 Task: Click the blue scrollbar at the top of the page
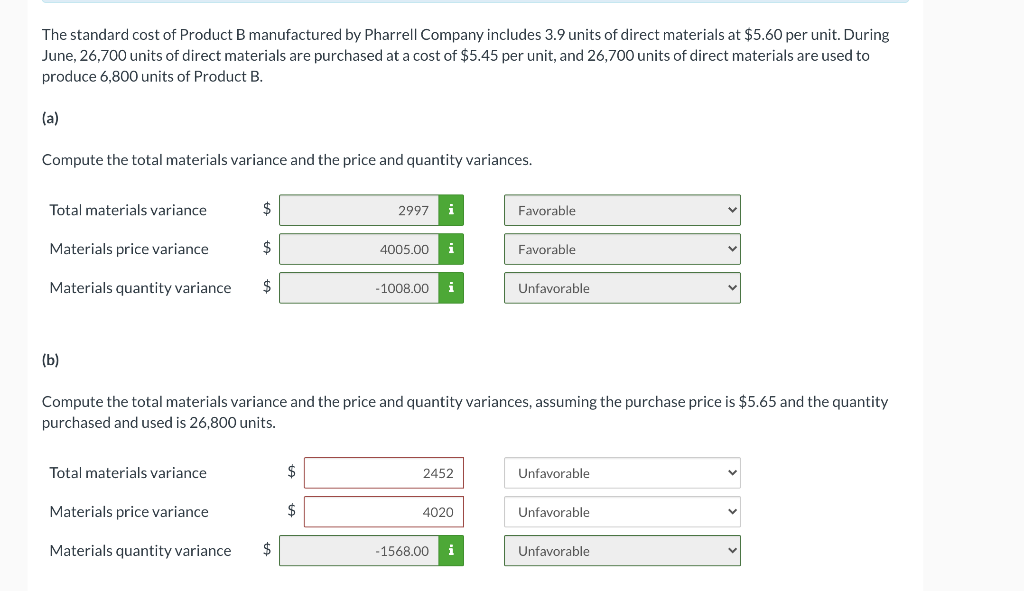pyautogui.click(x=474, y=3)
